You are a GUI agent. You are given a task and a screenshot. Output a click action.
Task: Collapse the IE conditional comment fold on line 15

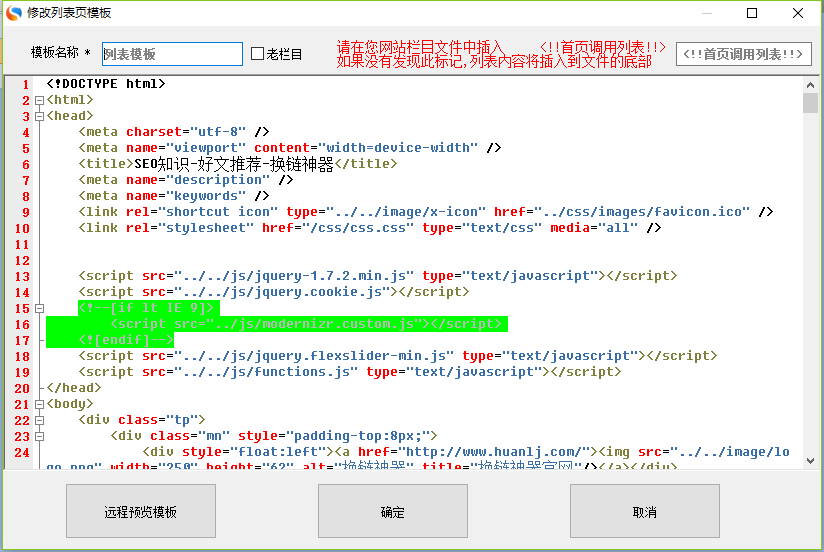pyautogui.click(x=39, y=308)
